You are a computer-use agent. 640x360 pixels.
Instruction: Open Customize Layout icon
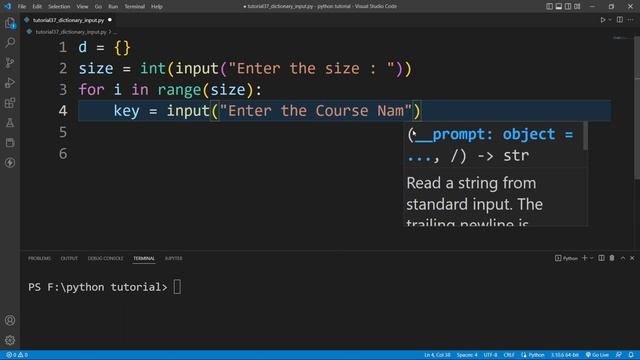click(x=577, y=6)
